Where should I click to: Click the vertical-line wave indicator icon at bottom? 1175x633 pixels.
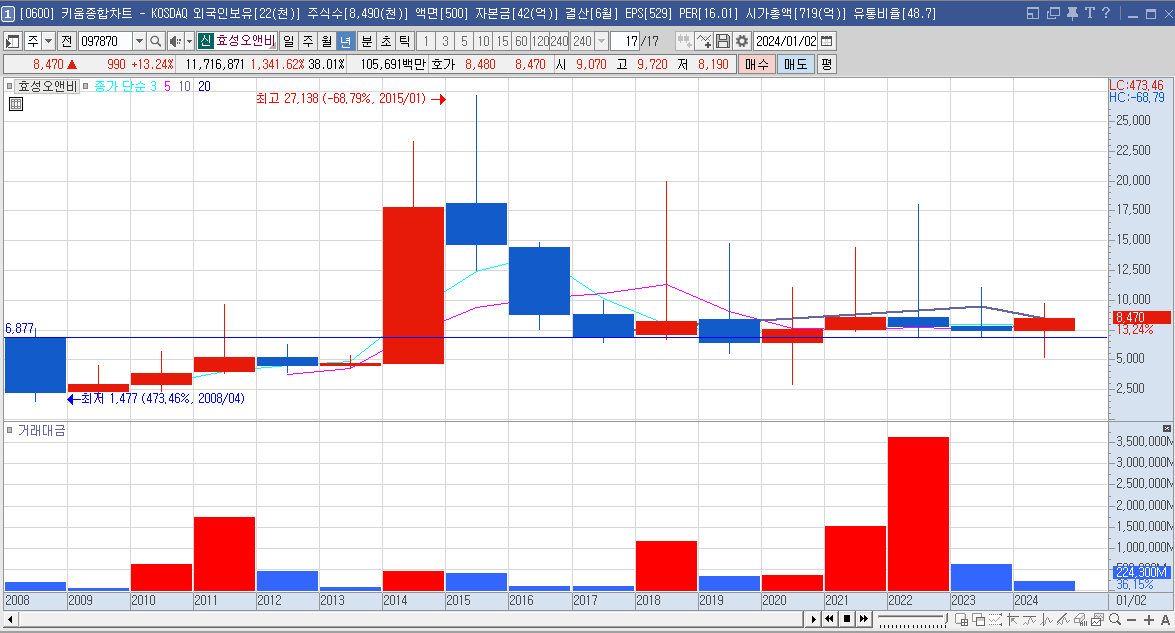1047,620
